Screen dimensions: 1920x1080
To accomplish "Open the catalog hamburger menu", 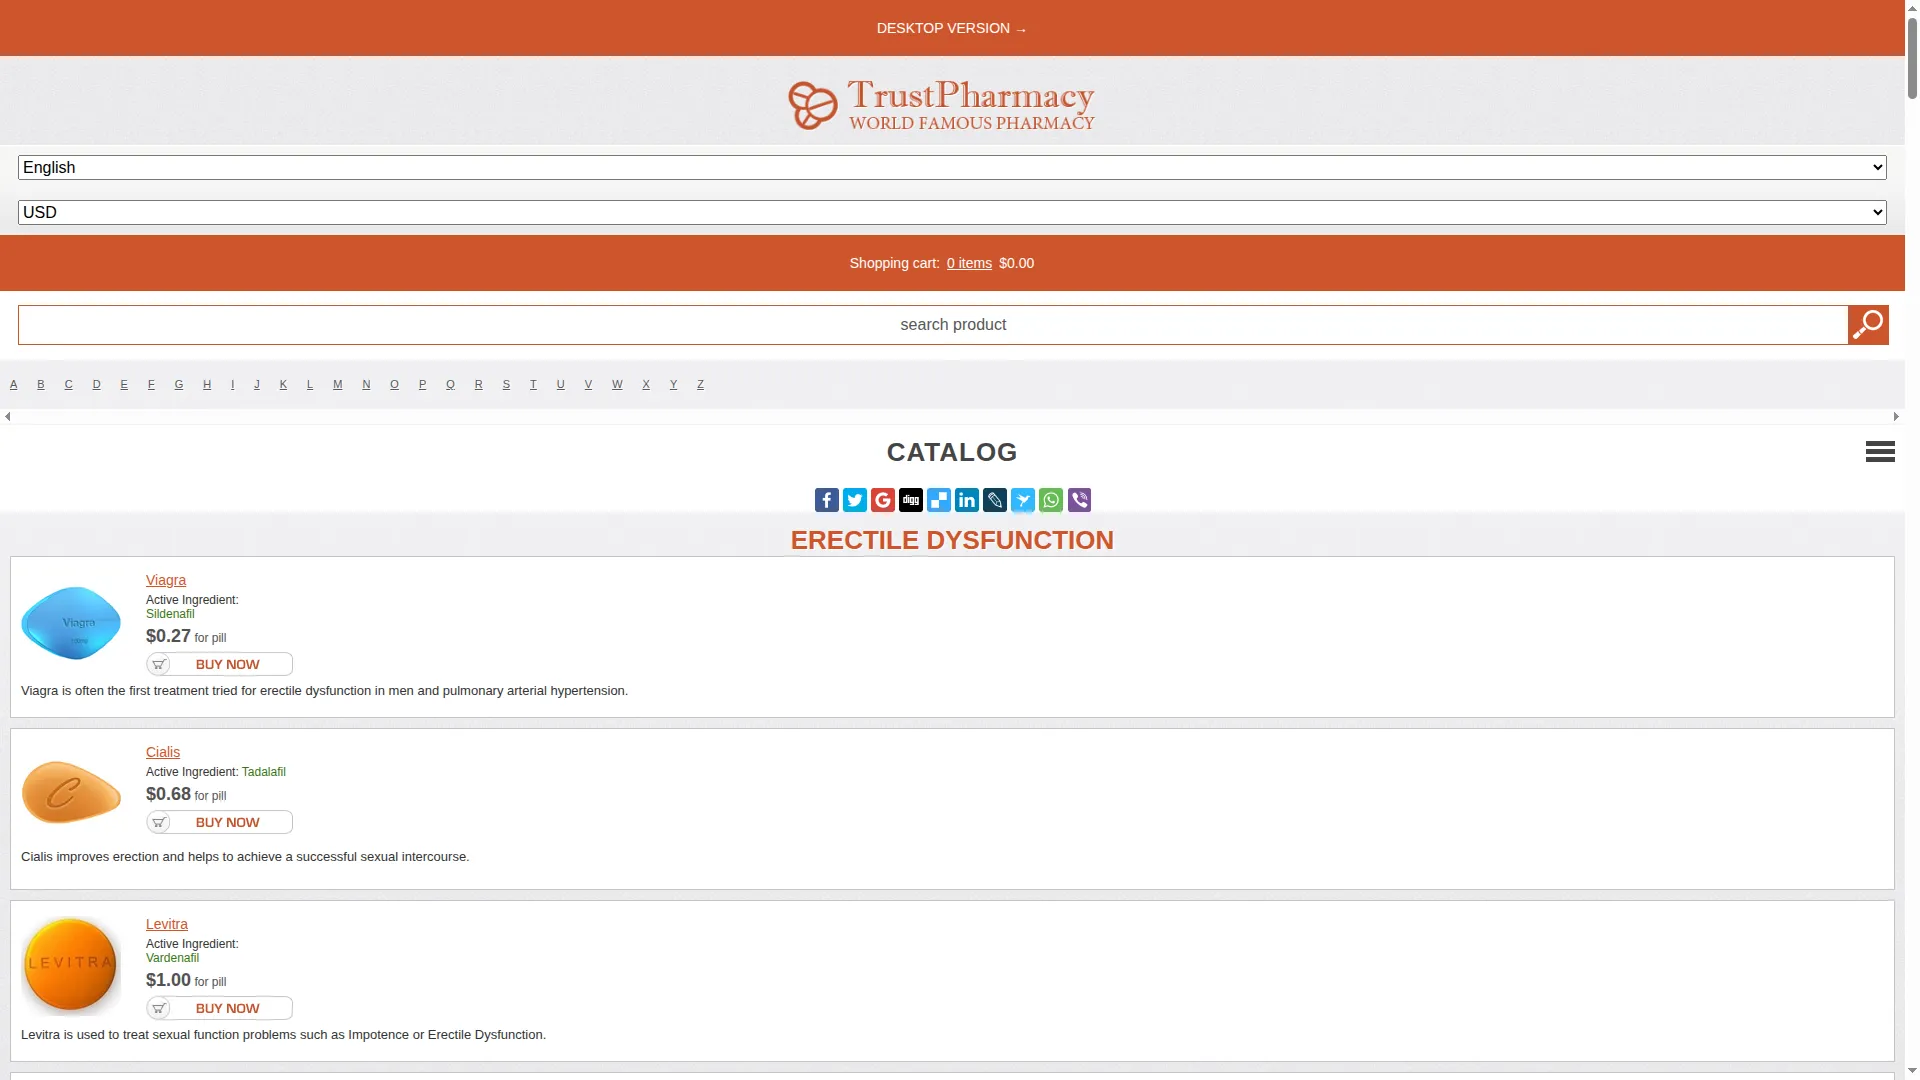I will click(1880, 452).
